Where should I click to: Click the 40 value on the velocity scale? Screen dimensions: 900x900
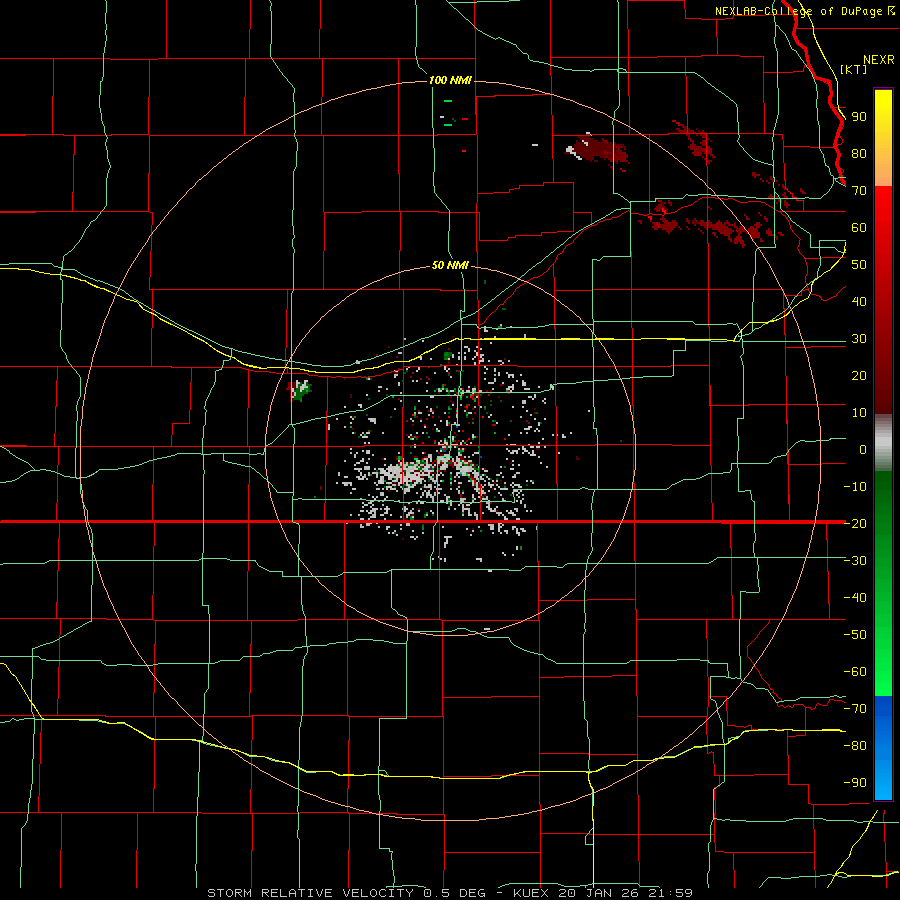pos(859,301)
